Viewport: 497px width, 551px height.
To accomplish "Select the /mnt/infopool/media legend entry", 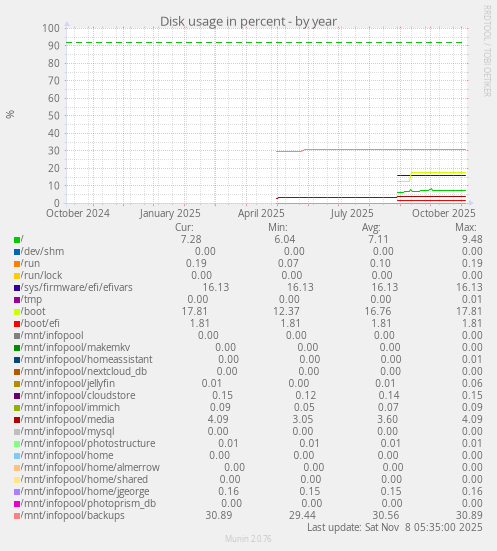I will click(67, 419).
